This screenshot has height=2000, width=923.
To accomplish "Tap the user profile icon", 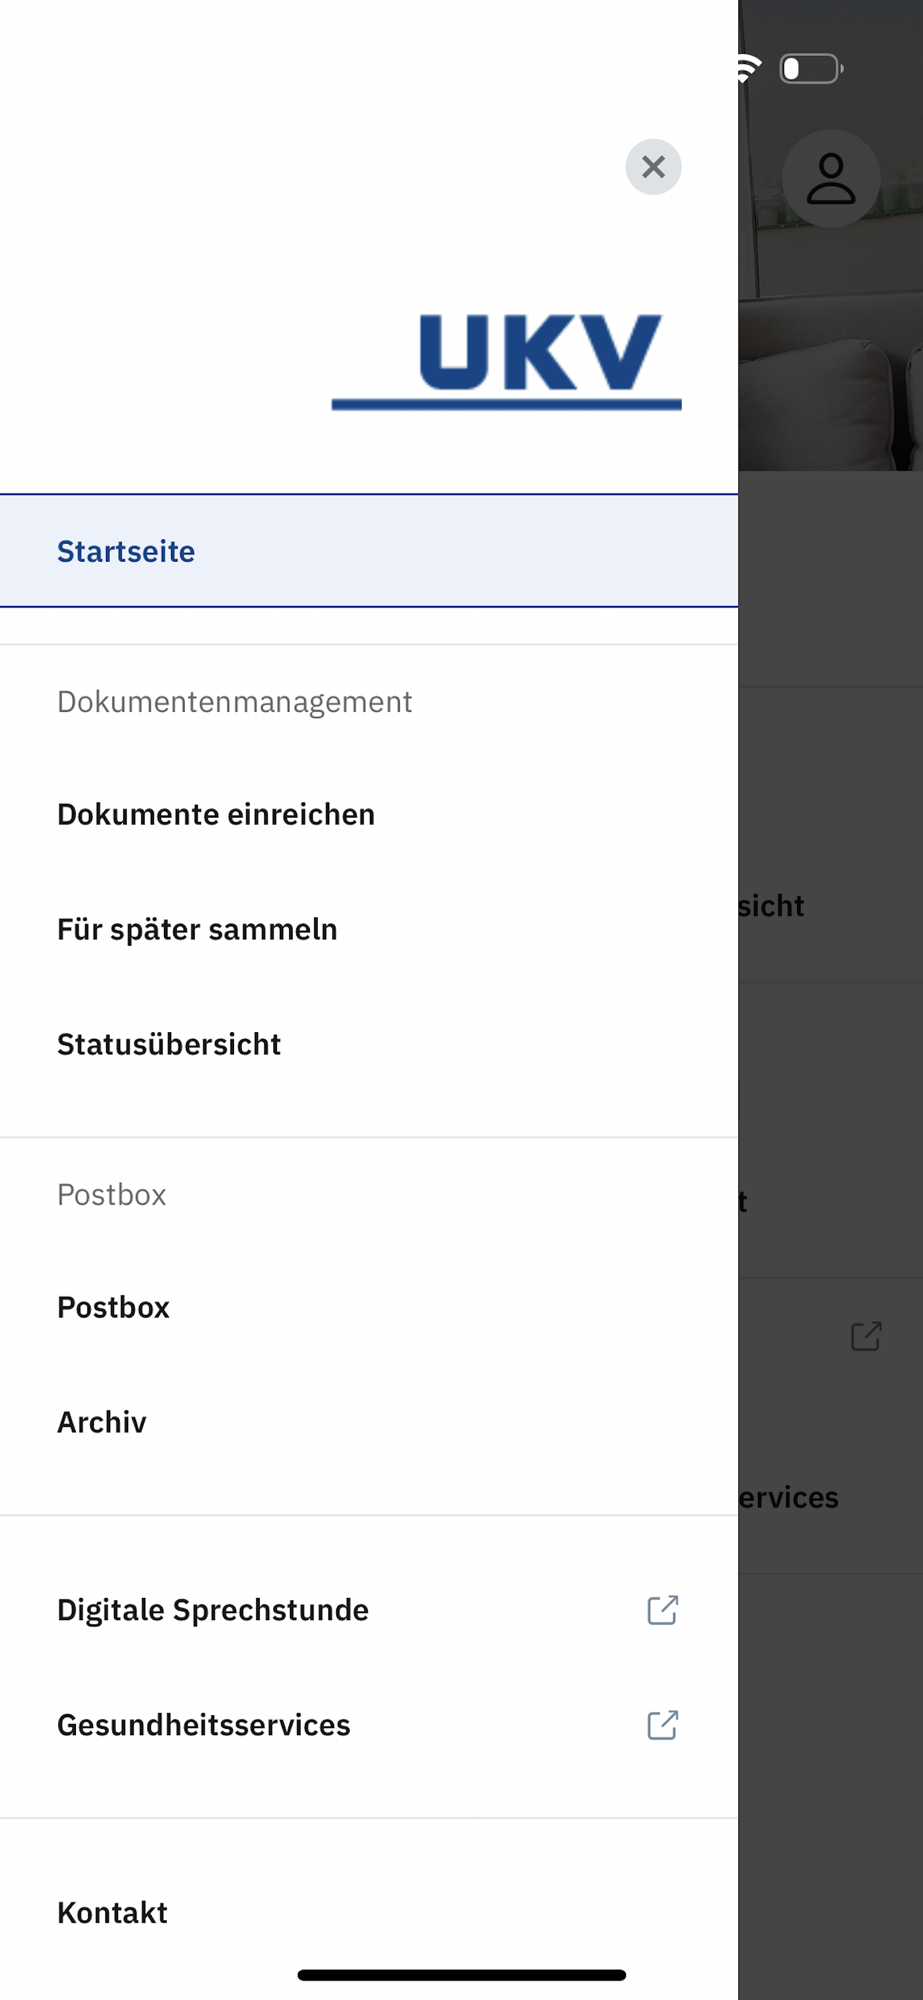I will (x=830, y=179).
